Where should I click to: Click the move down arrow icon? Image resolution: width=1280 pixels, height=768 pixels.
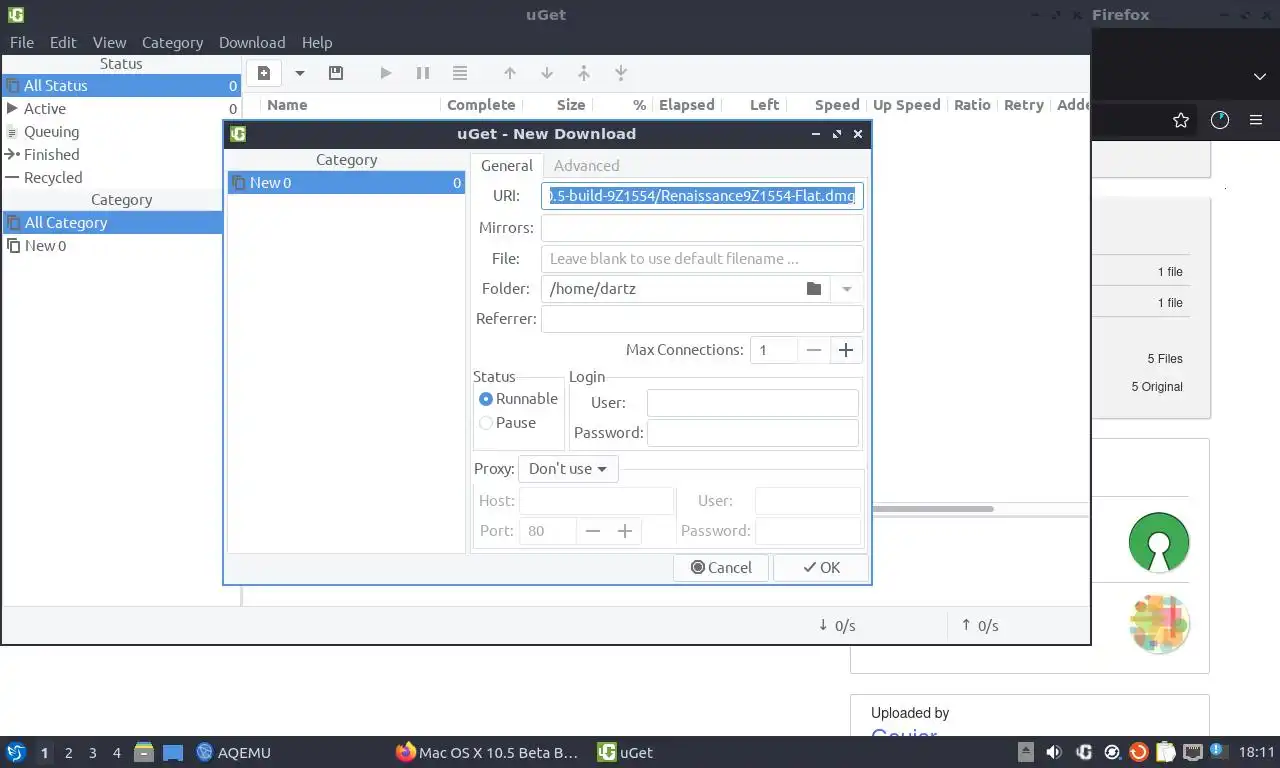547,73
